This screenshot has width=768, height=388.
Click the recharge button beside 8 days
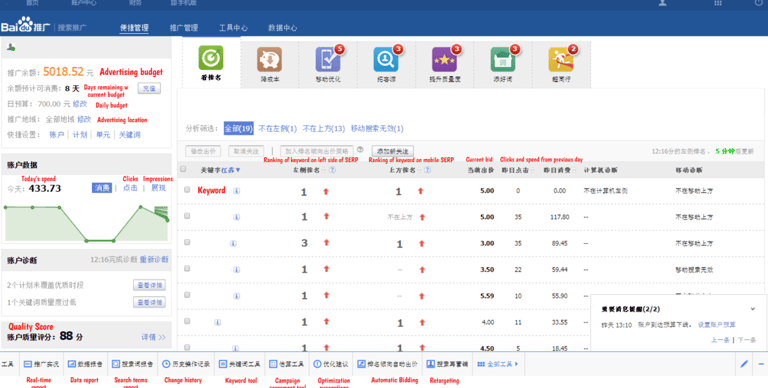point(149,89)
